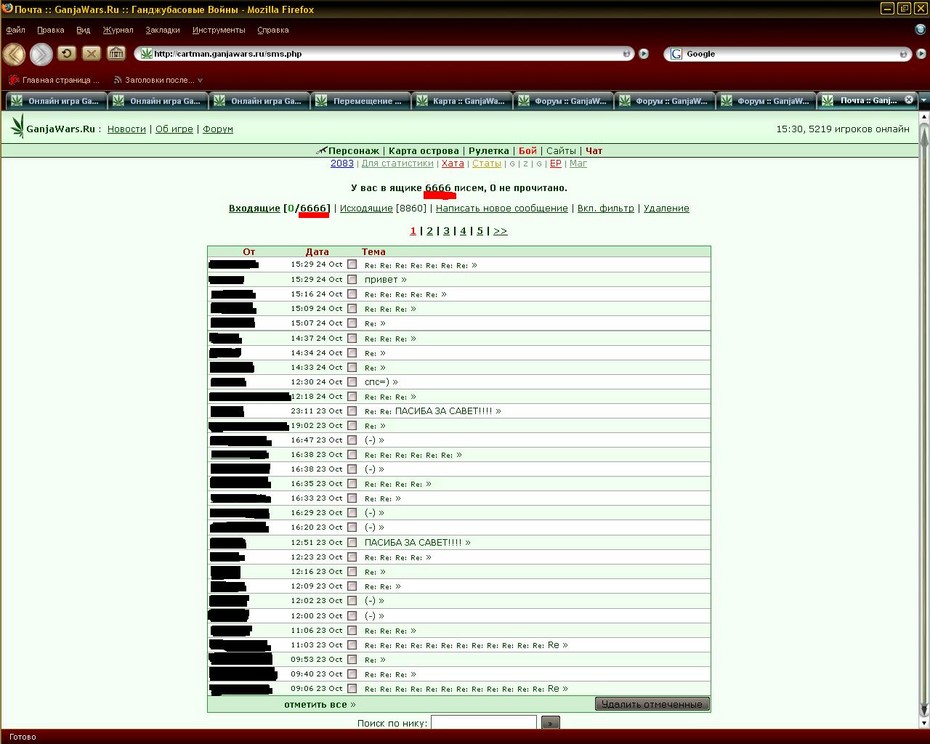
Task: Click Удалить отмеченные button
Action: (652, 704)
